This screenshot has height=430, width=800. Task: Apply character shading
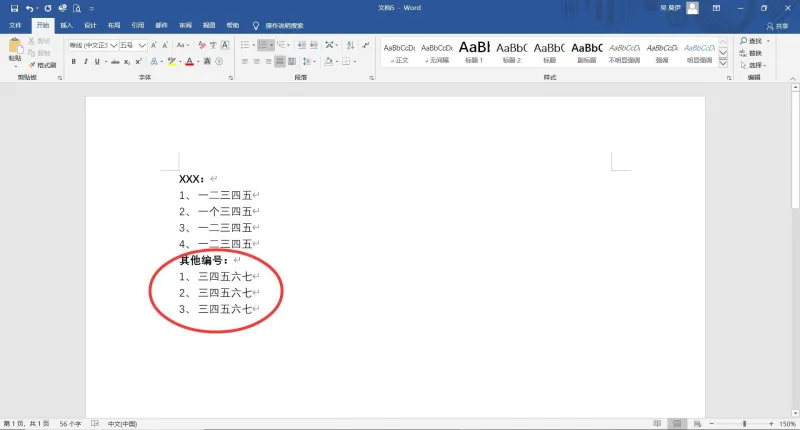[208, 62]
